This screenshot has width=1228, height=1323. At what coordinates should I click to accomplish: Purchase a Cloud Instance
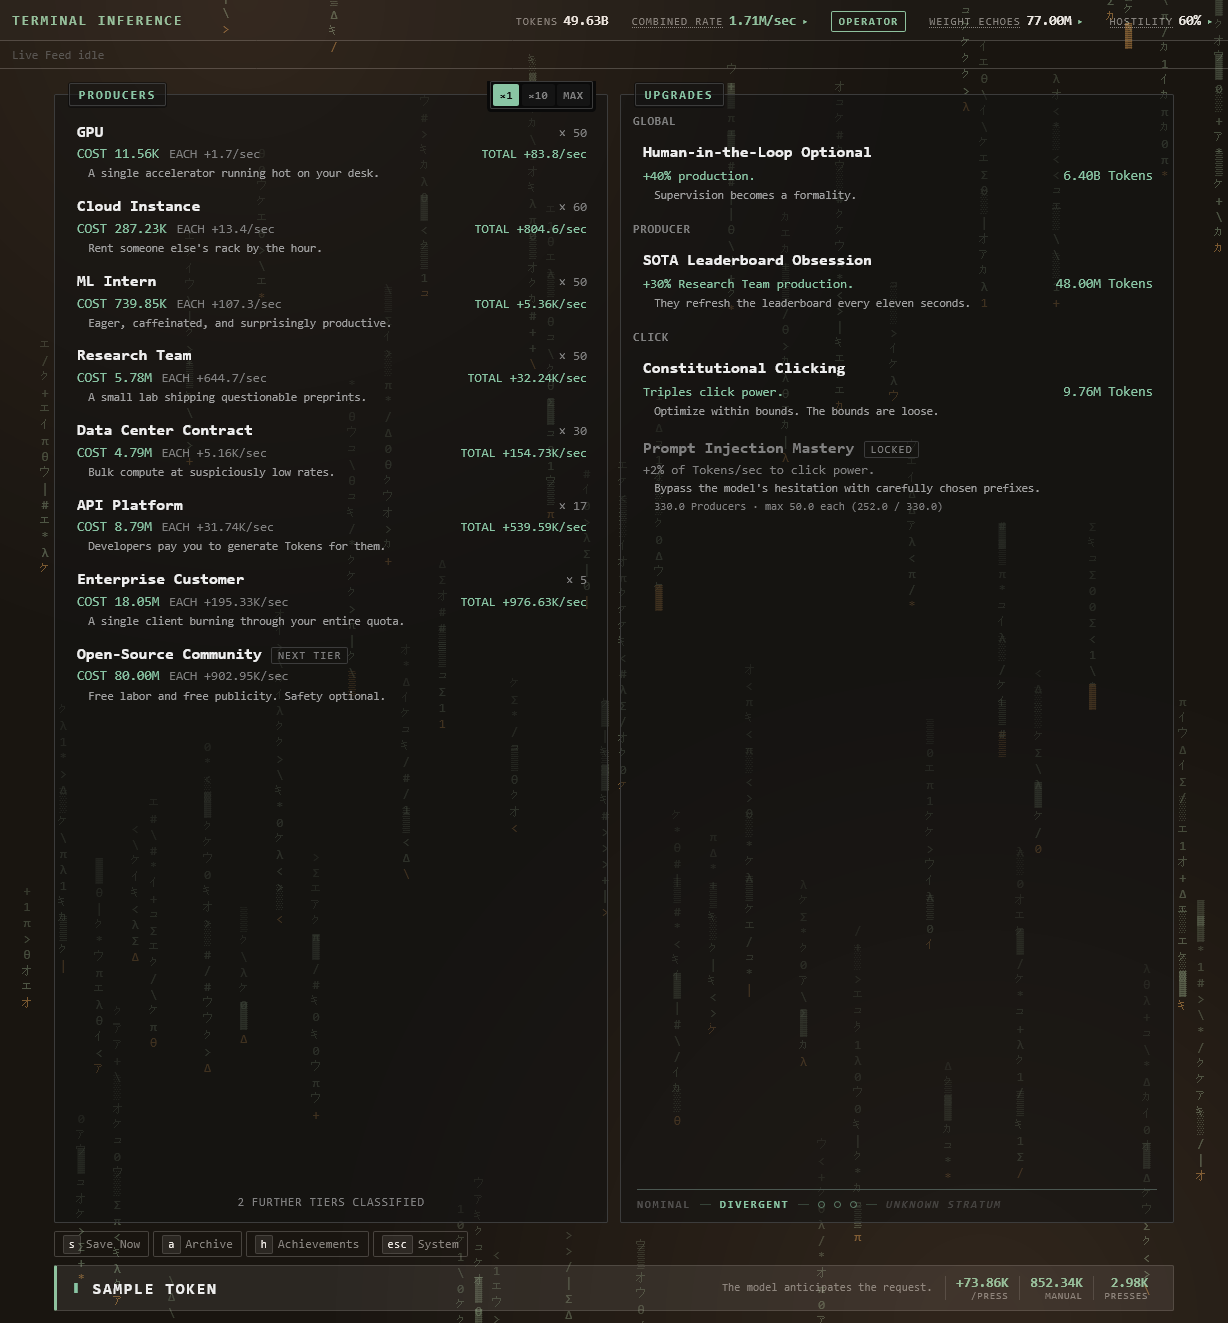(331, 227)
